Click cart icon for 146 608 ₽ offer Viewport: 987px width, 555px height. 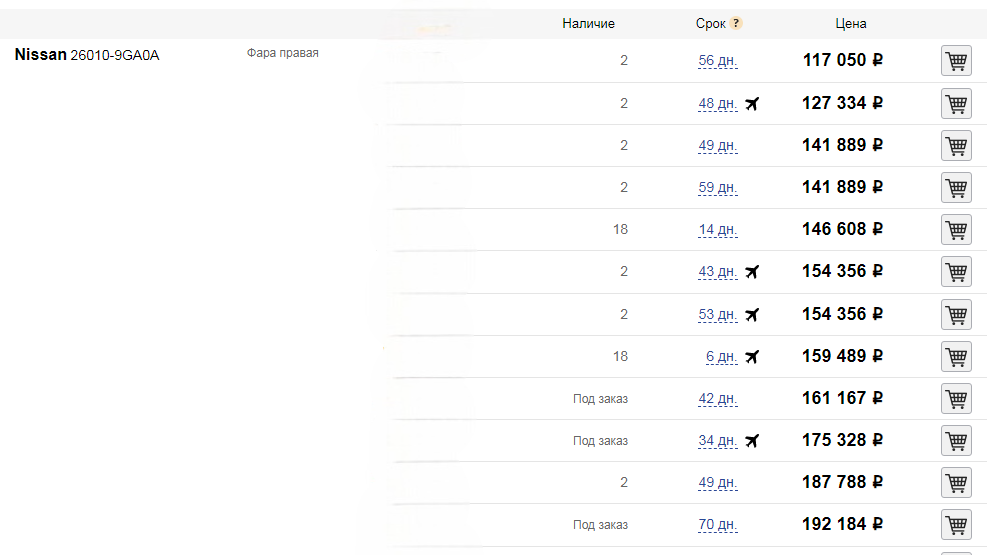956,230
